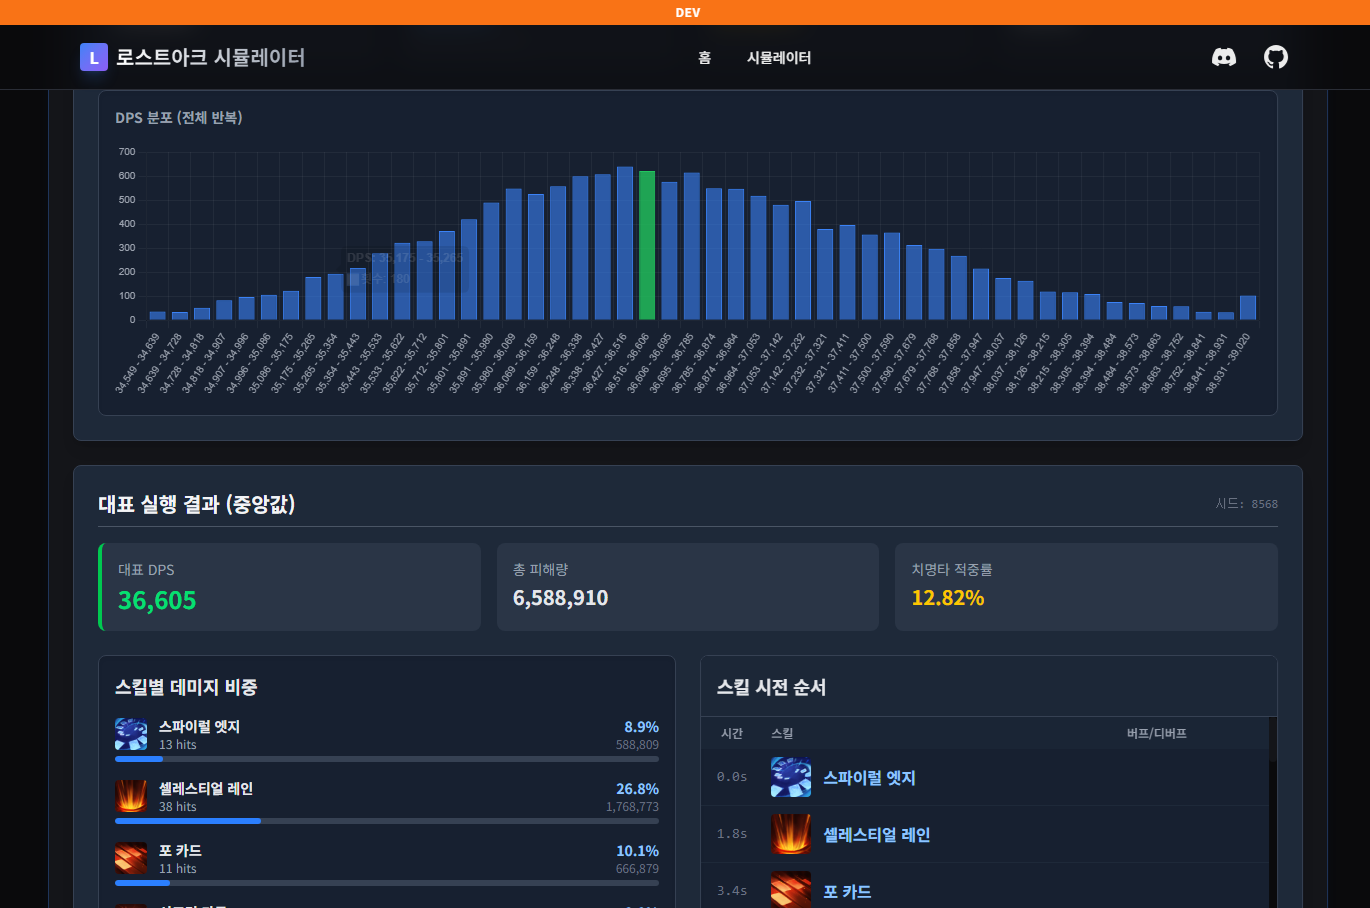Click the DPS 분포 (전체 반복) chart title
The width and height of the screenshot is (1370, 908).
[x=179, y=118]
